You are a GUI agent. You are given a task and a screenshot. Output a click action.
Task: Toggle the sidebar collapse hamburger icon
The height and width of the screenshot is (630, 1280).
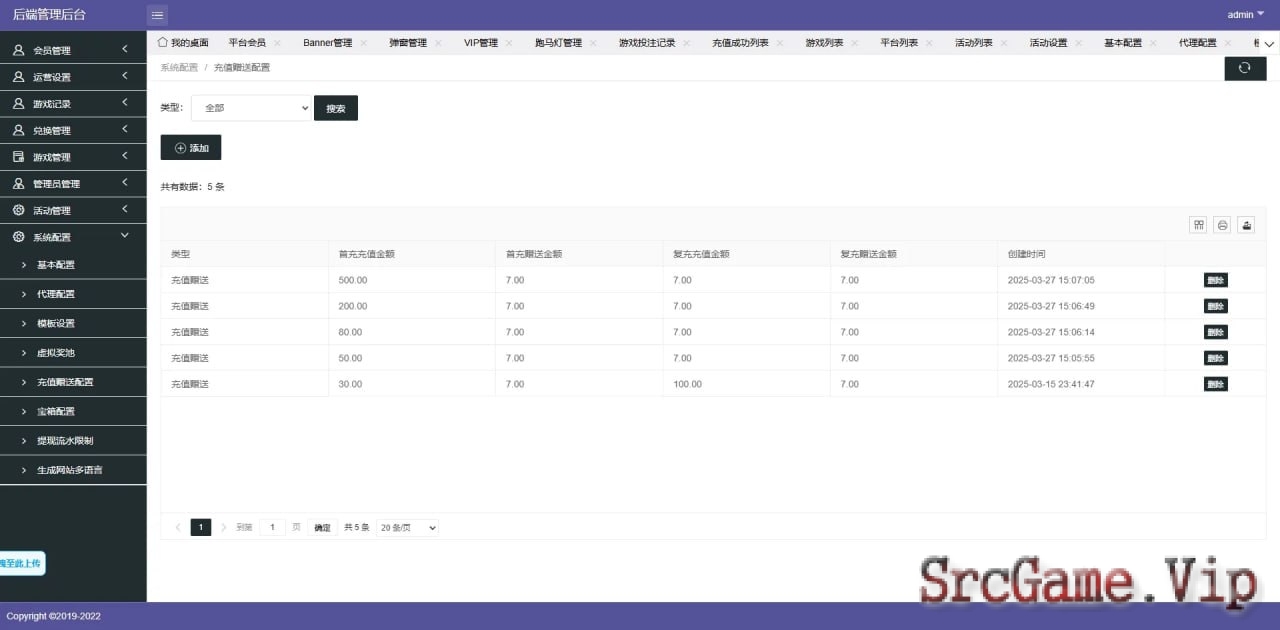(157, 15)
